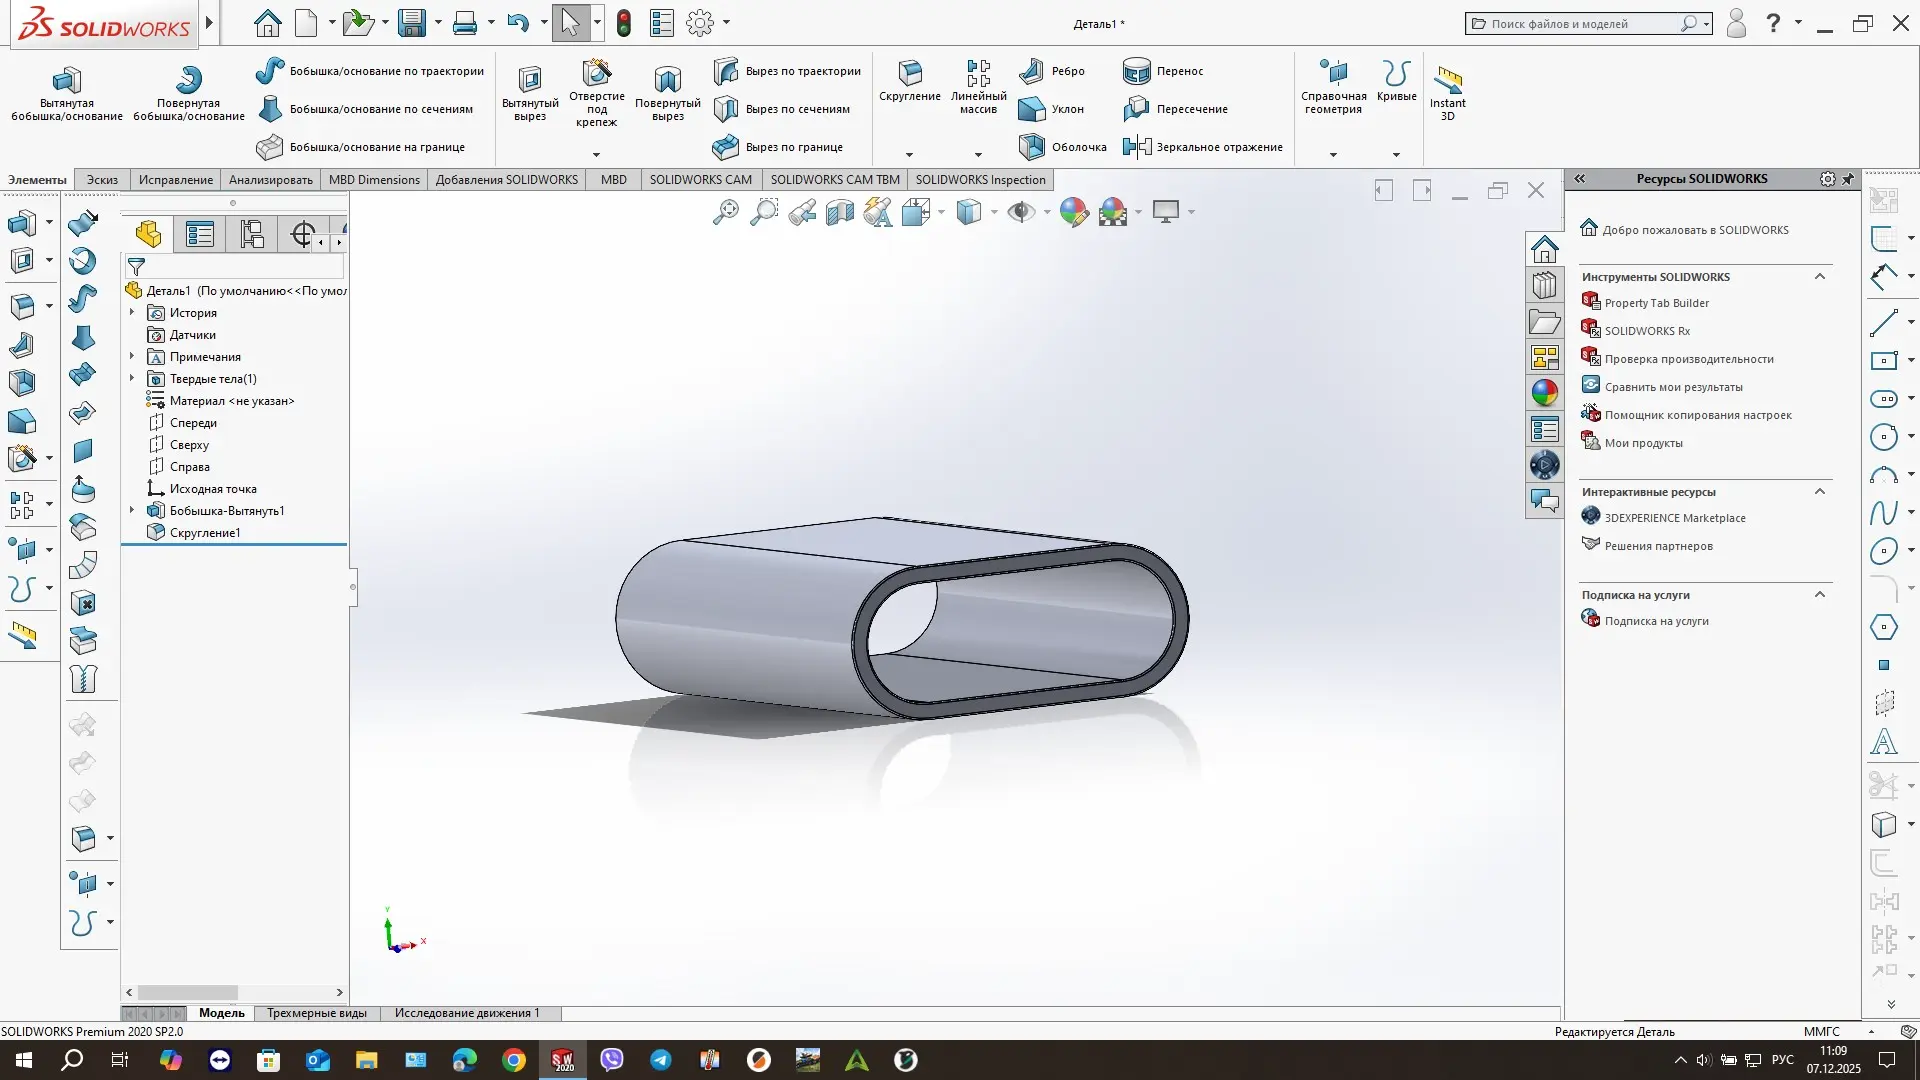The height and width of the screenshot is (1080, 1920).
Task: Open the Options gear in top toolbar
Action: pyautogui.click(x=700, y=23)
